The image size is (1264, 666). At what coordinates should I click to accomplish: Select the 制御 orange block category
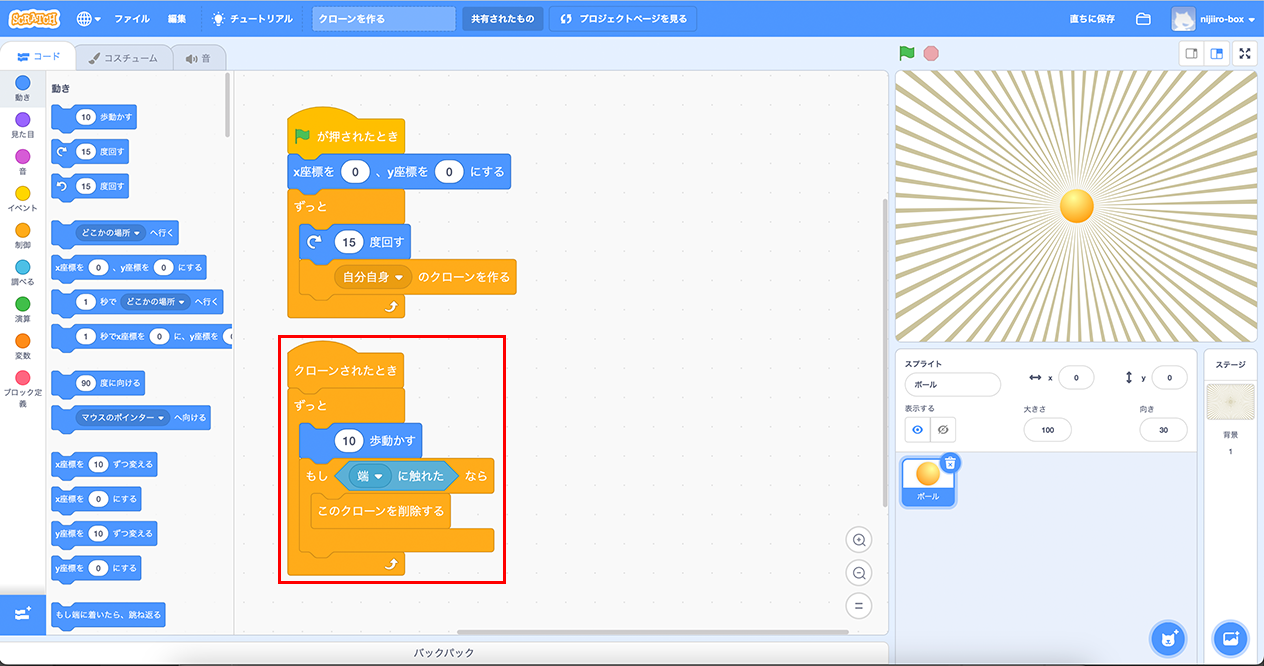pos(22,236)
